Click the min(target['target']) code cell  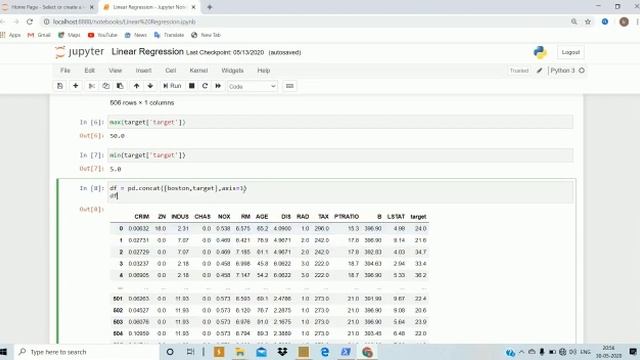(x=340, y=155)
